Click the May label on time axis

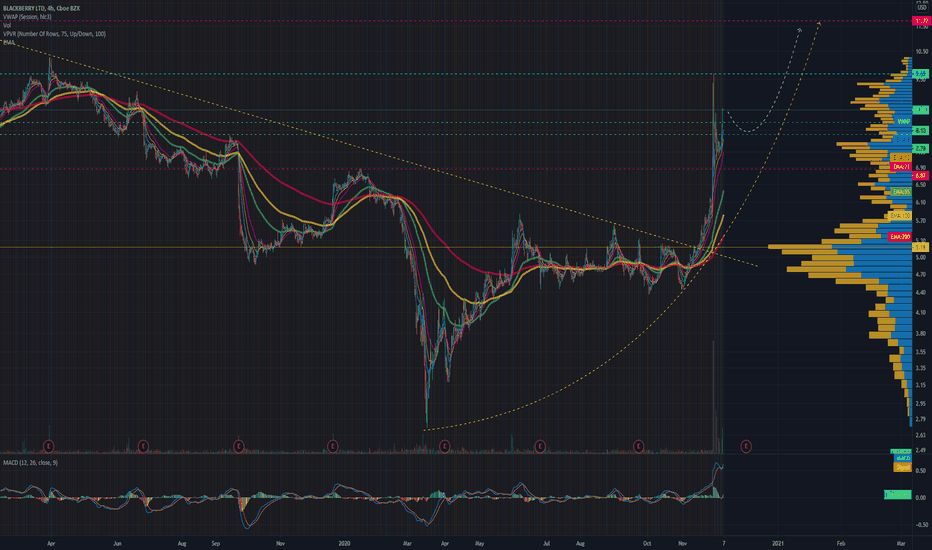(x=480, y=543)
